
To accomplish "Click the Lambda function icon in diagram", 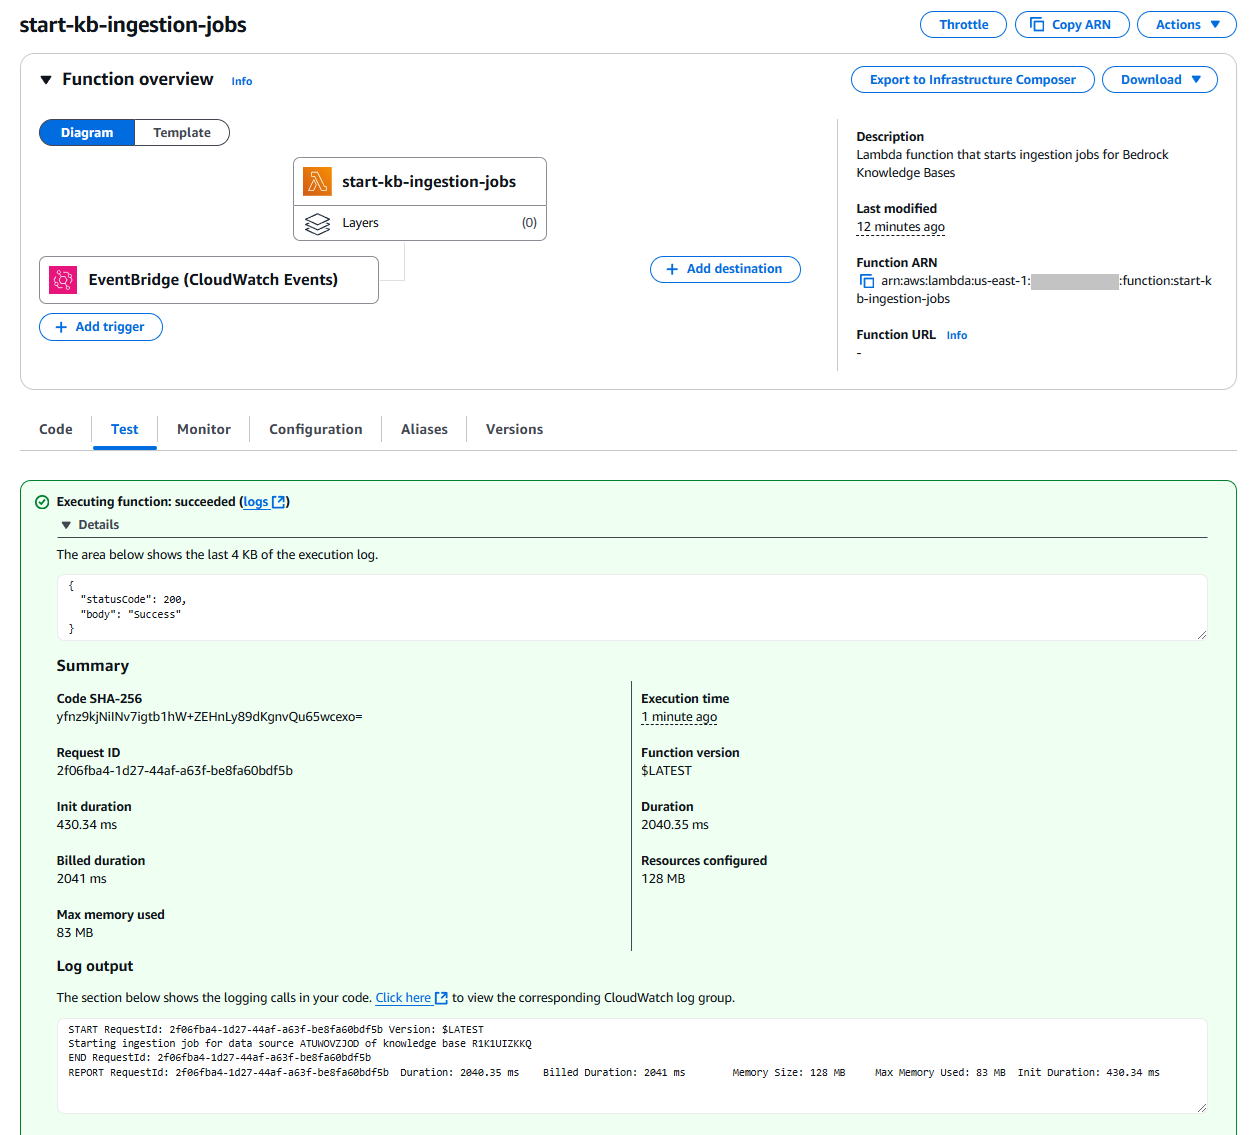I will tap(318, 181).
